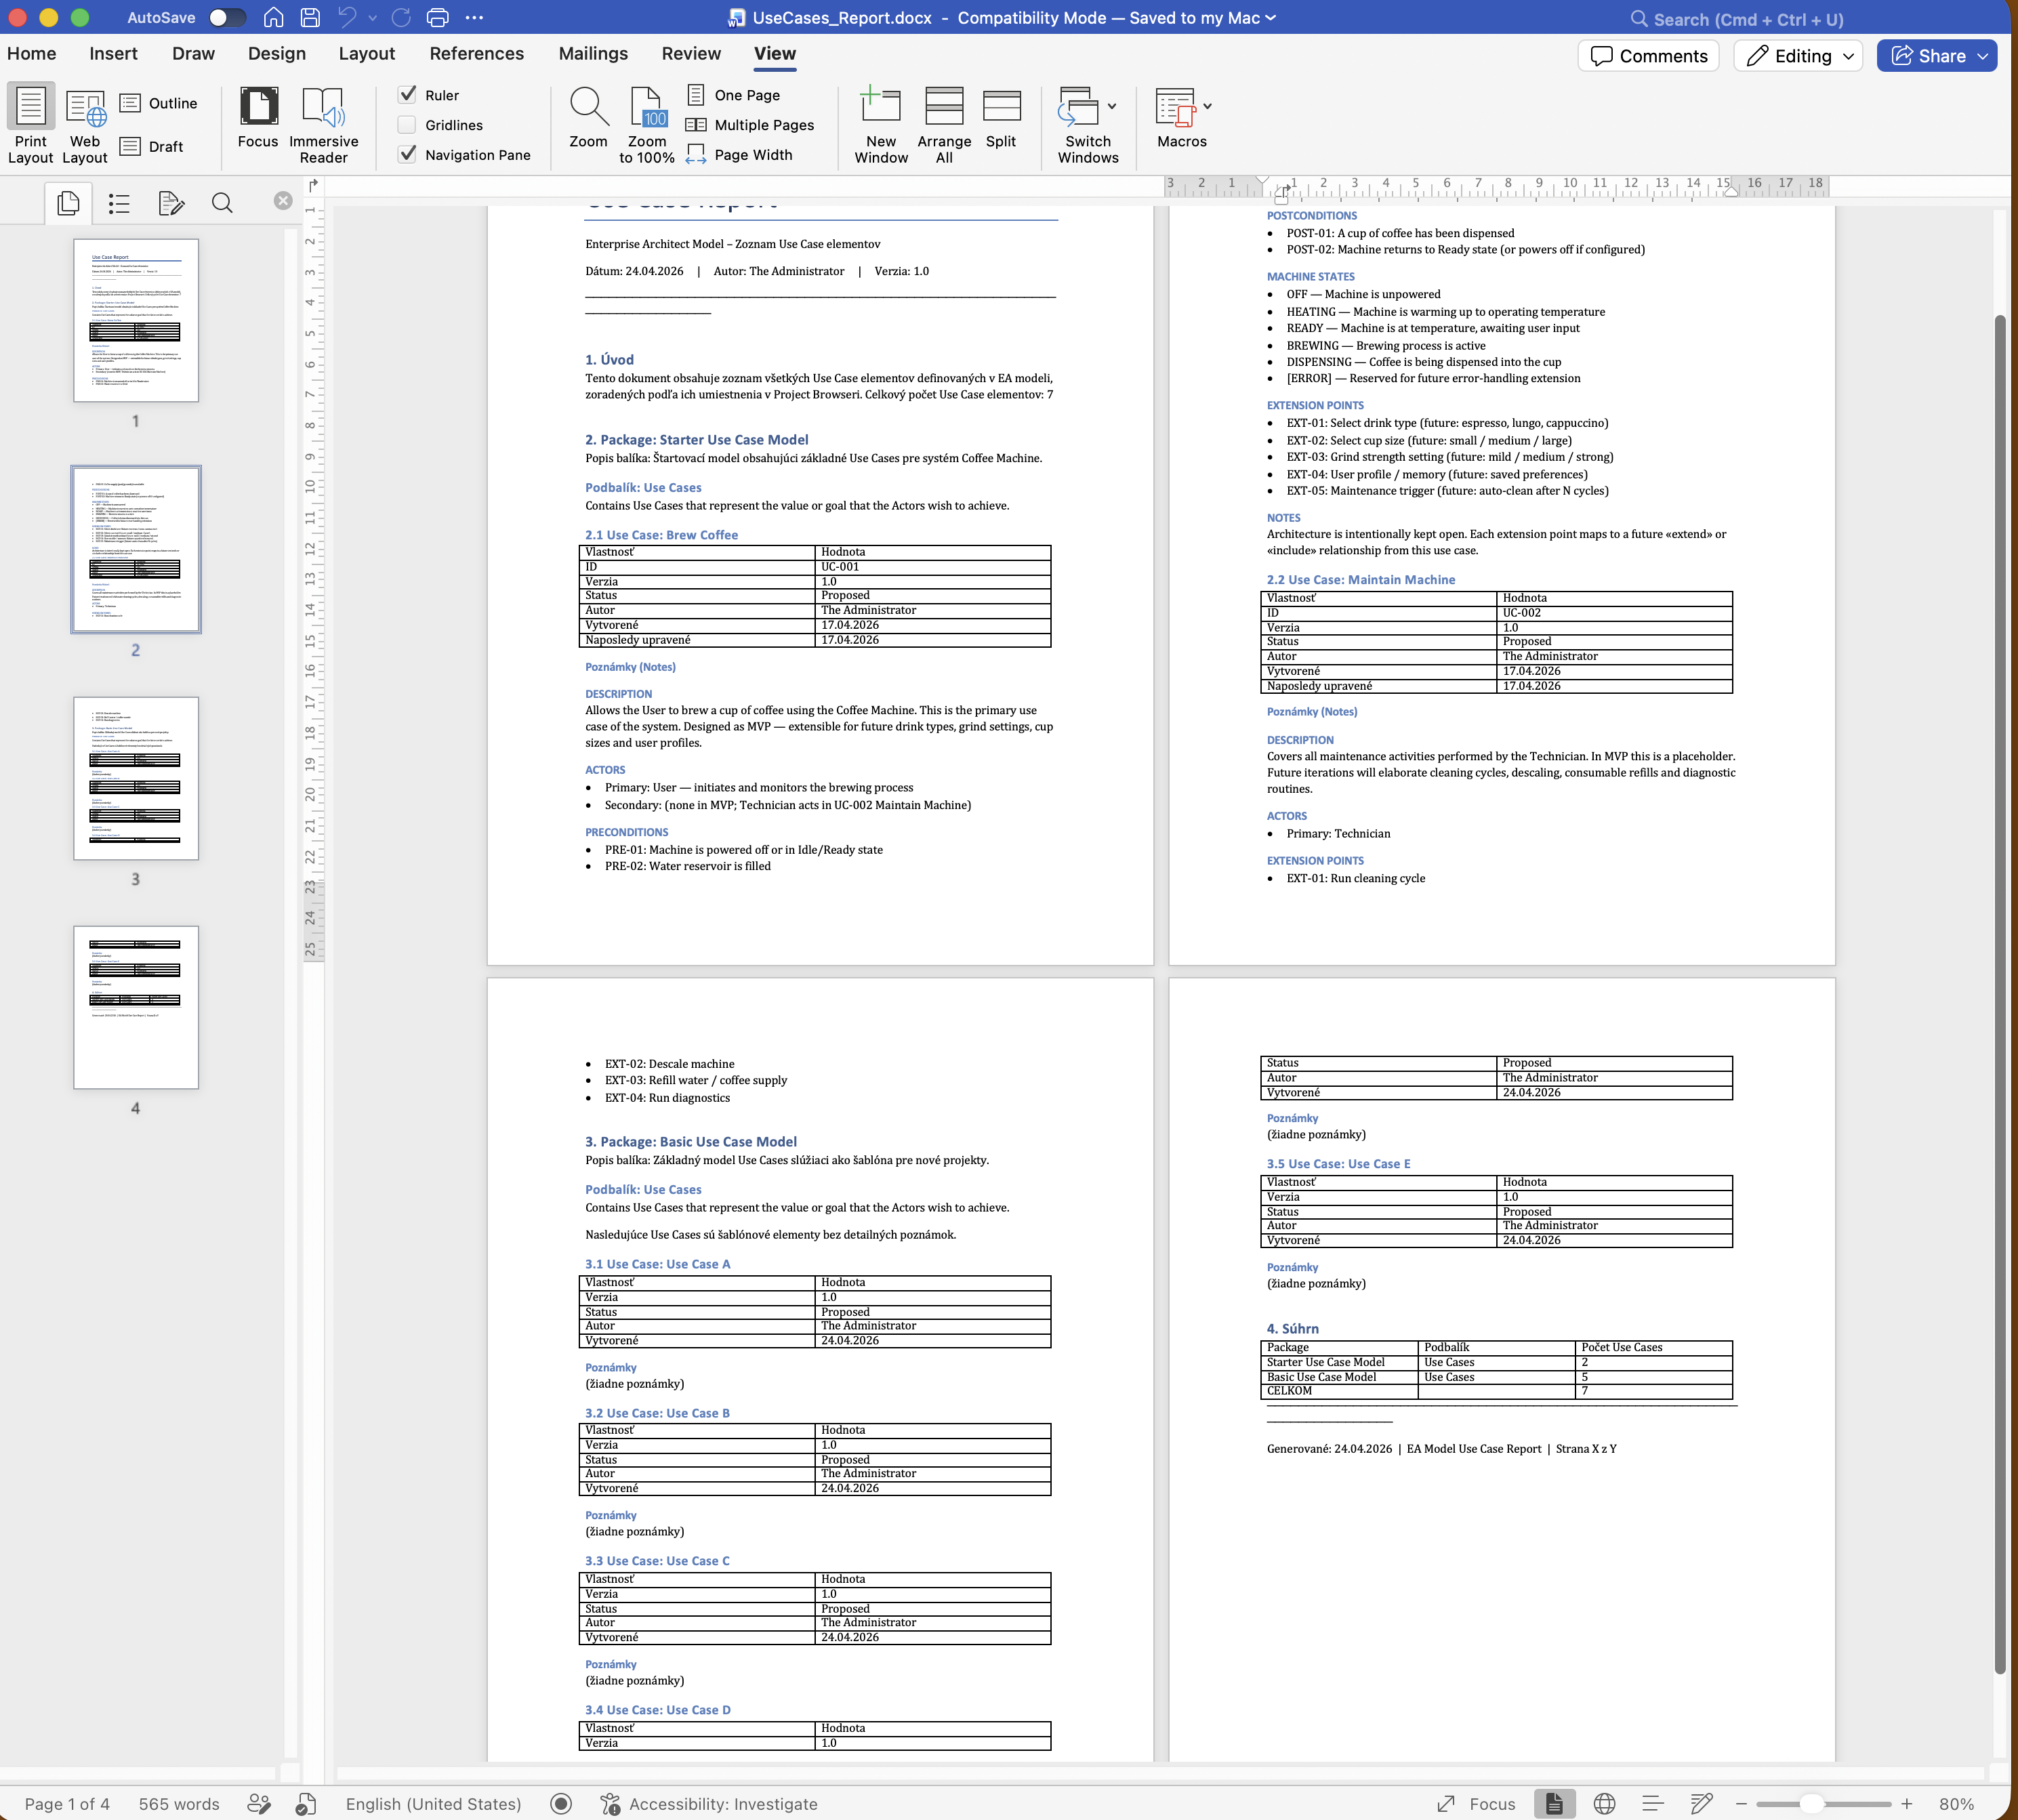Switch to Print Layout view
The height and width of the screenshot is (1820, 2018).
point(31,125)
